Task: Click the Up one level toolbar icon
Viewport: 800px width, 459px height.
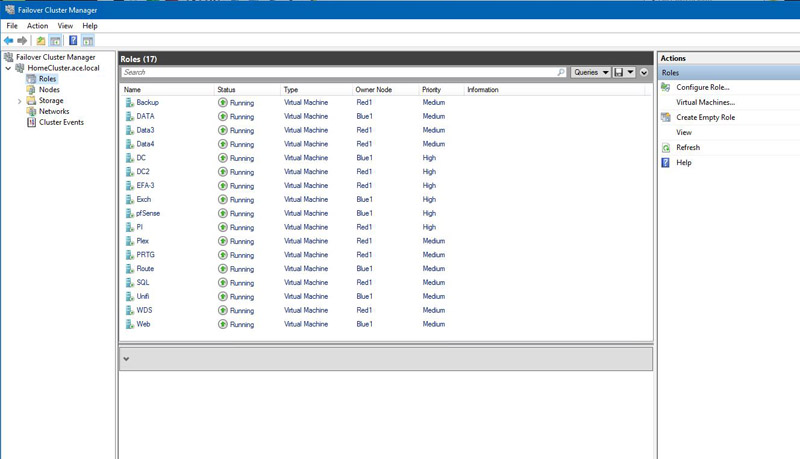Action: tap(41, 41)
